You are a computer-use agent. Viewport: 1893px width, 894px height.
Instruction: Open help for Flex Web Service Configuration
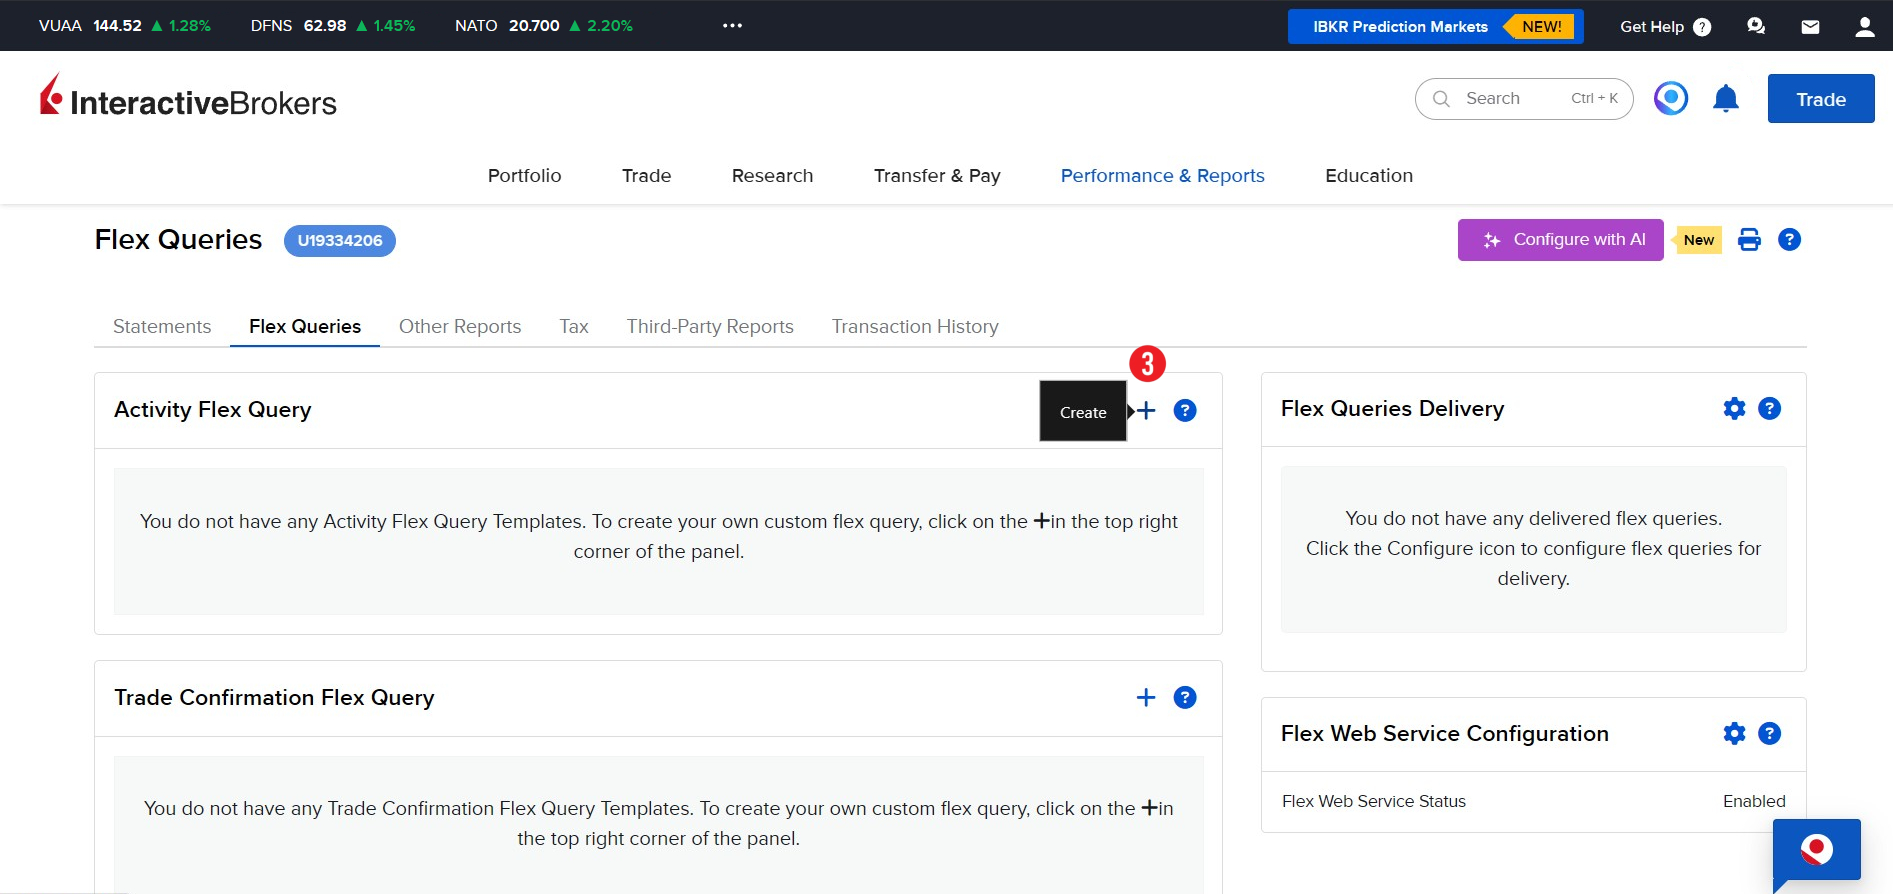click(1770, 734)
